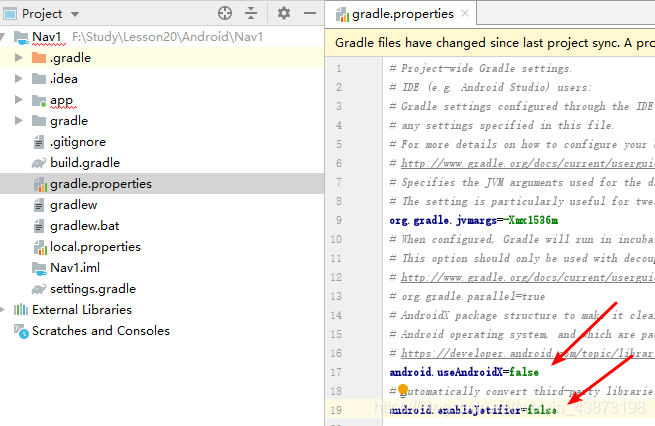Viewport: 655px width, 426px height.
Task: Open gradlew.bat file
Action: 84,226
